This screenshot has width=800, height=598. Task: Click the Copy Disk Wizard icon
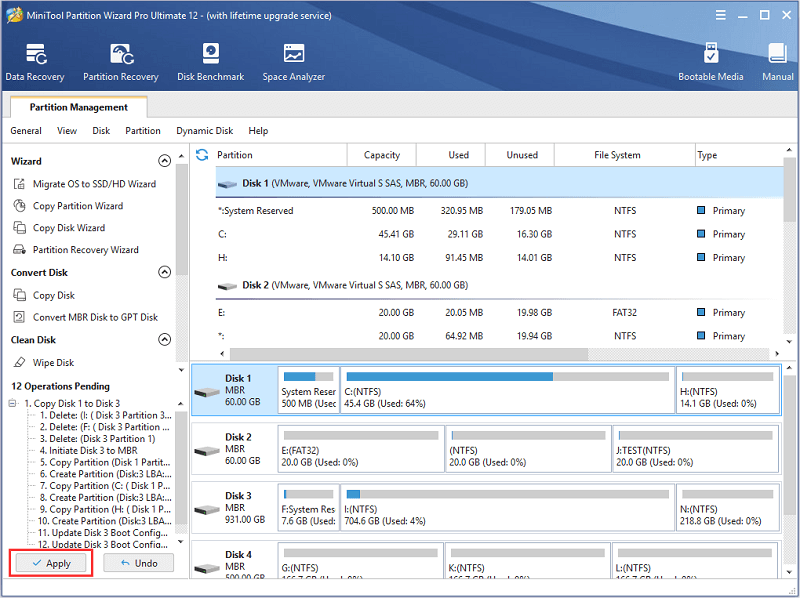click(19, 228)
